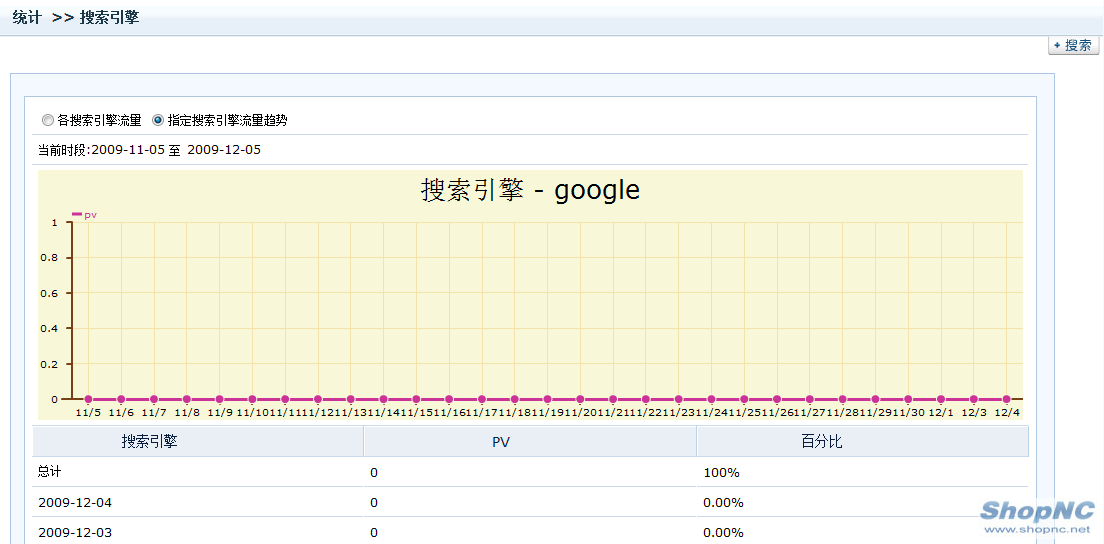The height and width of the screenshot is (544, 1104).
Task: Click the 0.00% cell in 2009-12-04 row
Action: pos(723,502)
